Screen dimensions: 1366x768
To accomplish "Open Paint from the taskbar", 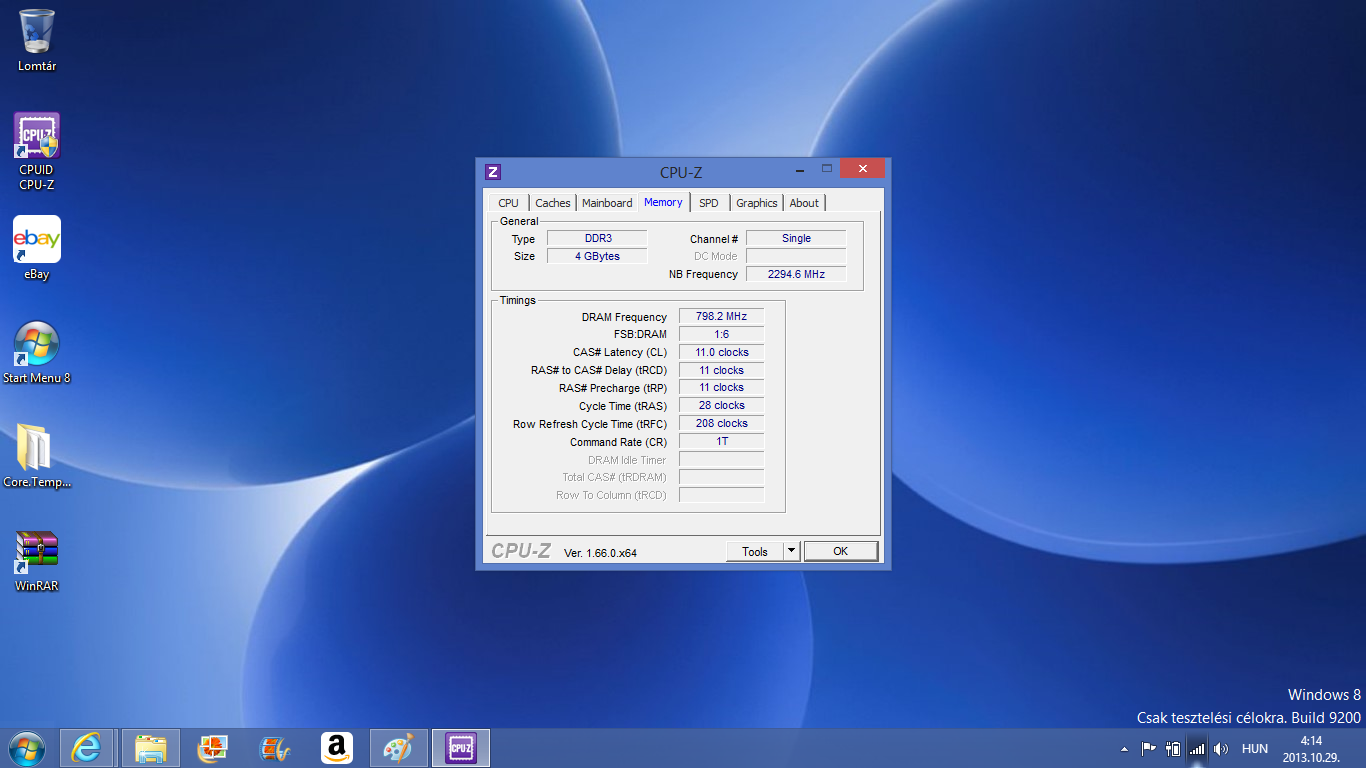I will (398, 748).
